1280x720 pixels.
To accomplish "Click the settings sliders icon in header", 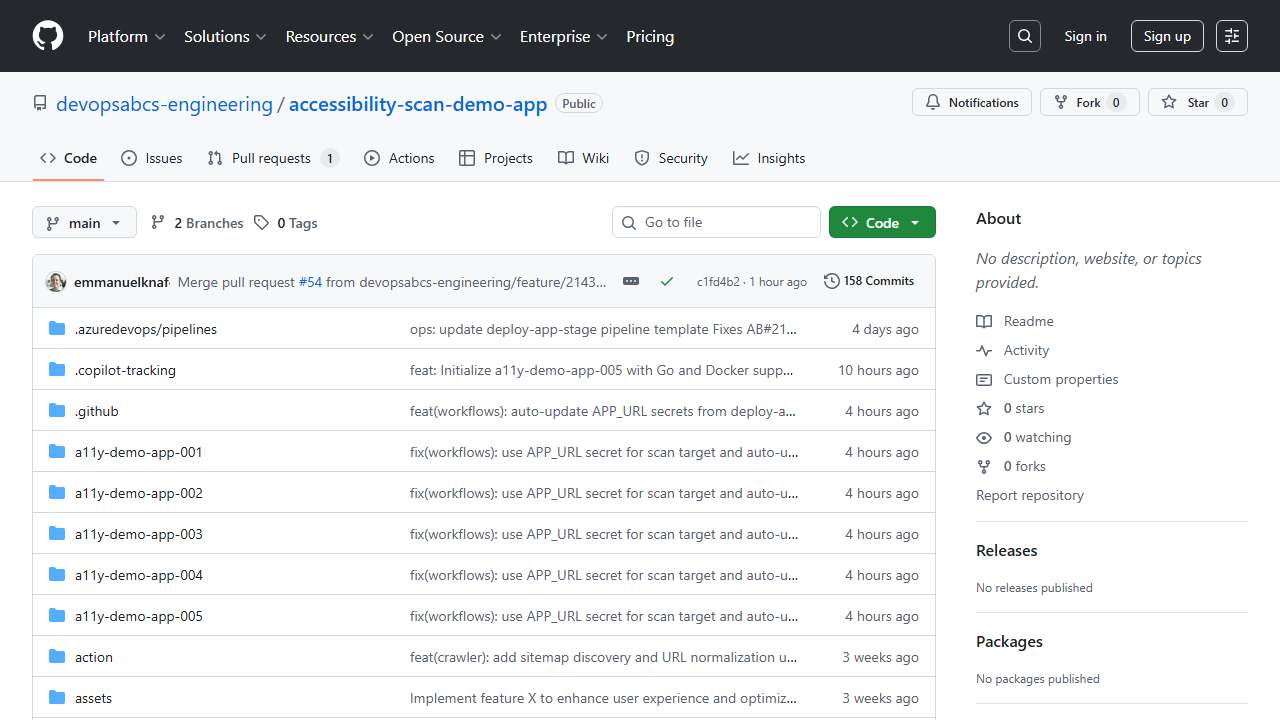I will point(1232,36).
